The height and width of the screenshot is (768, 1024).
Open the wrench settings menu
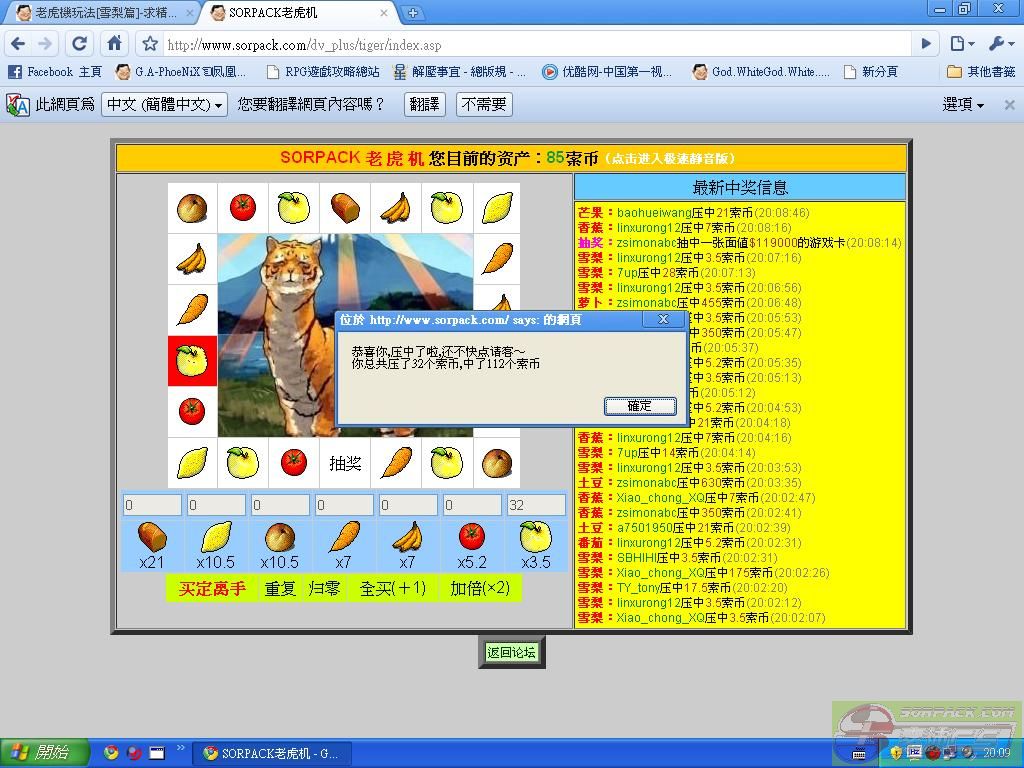tap(1000, 44)
